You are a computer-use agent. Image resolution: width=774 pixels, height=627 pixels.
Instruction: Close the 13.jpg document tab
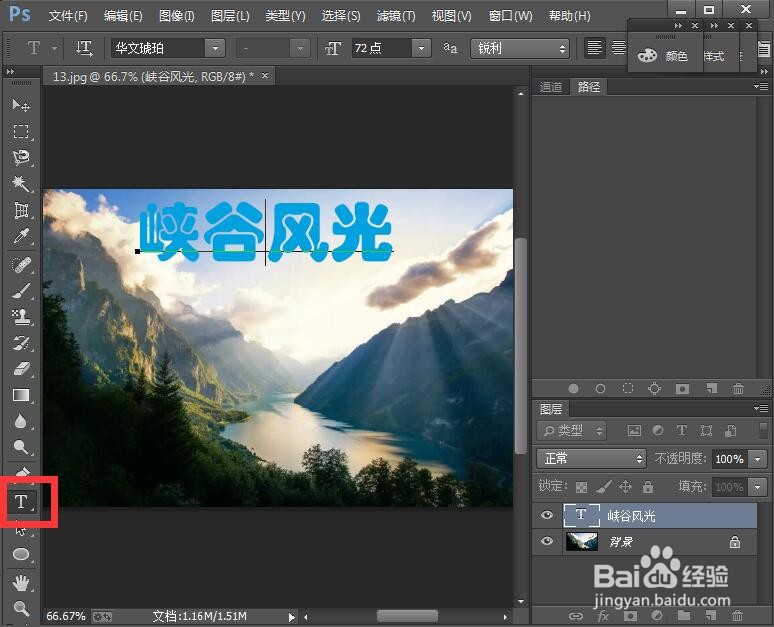(x=265, y=76)
